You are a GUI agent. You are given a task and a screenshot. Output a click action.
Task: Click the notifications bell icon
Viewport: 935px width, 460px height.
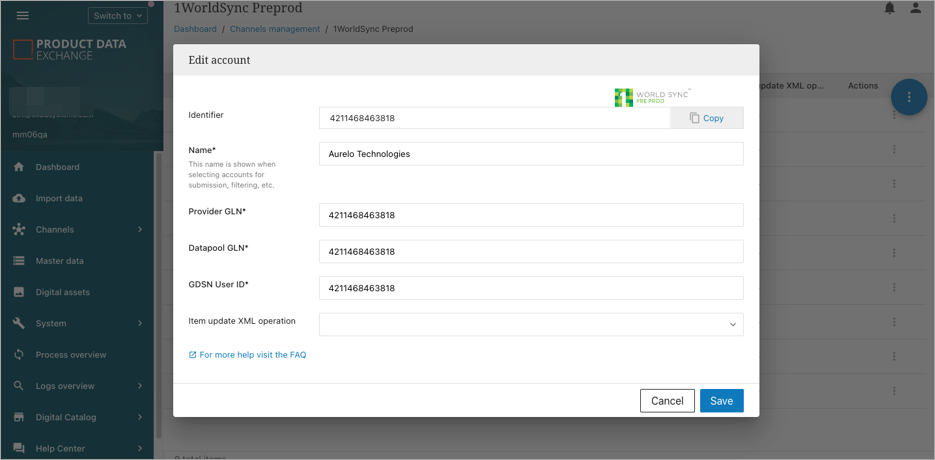click(889, 9)
